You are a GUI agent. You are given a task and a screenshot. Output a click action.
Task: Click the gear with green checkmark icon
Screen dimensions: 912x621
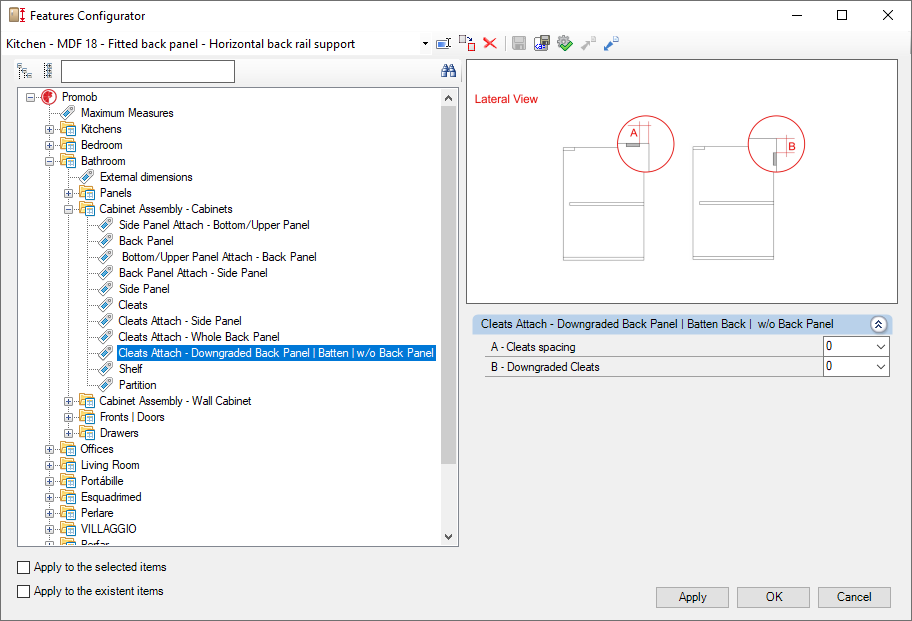pos(565,43)
